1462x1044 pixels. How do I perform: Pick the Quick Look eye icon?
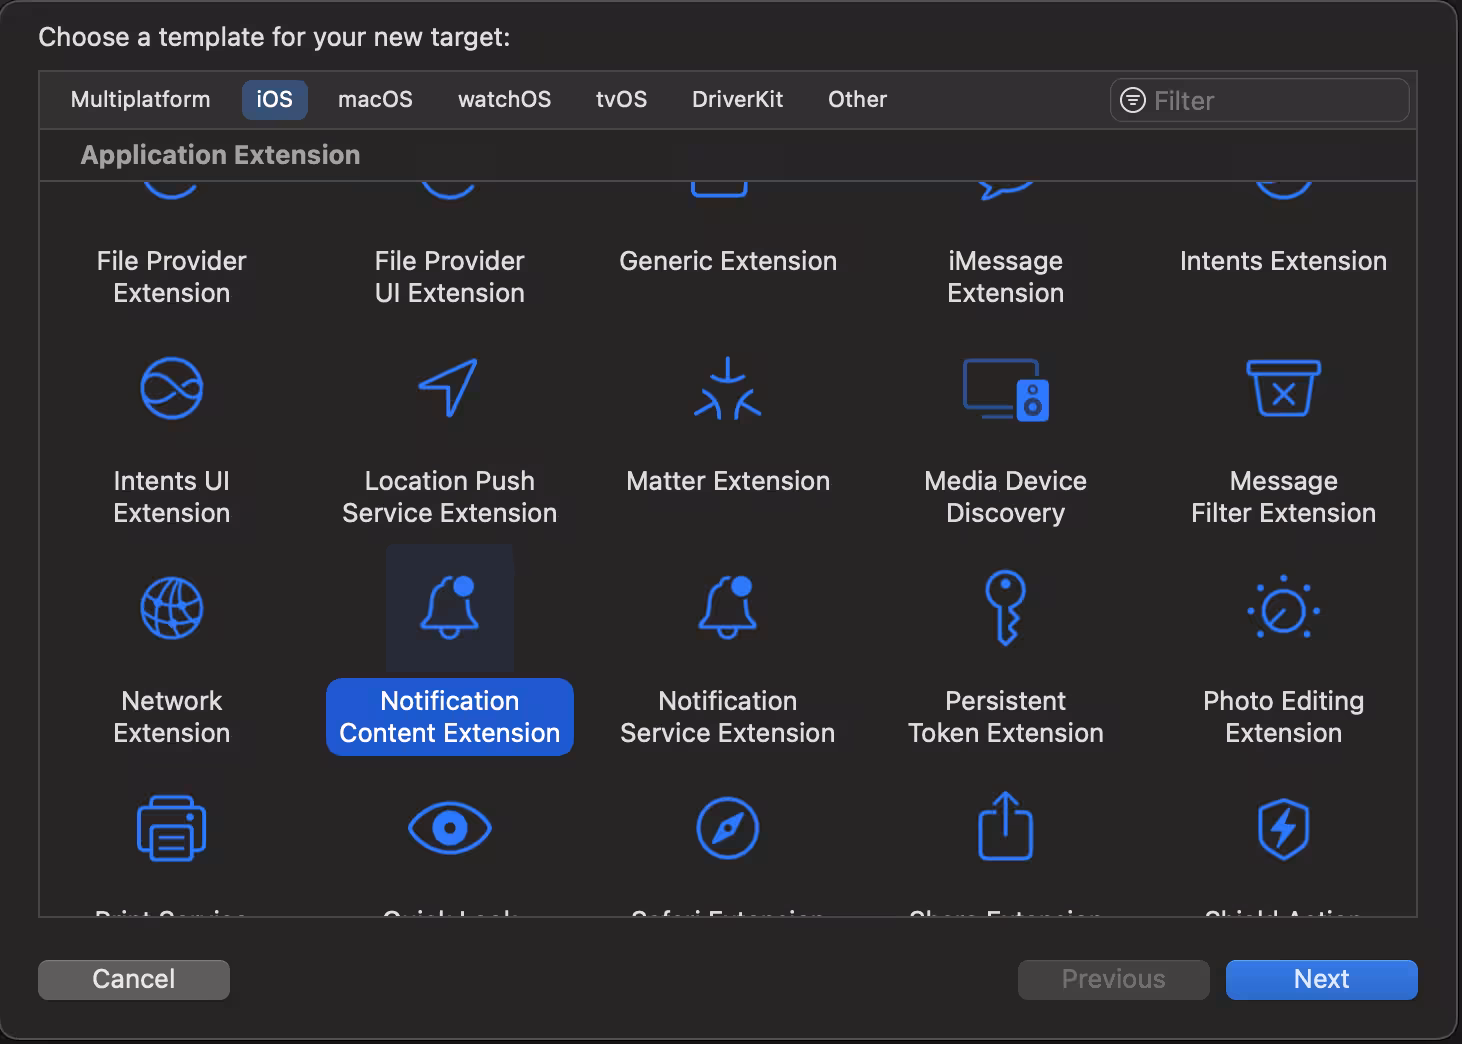[449, 828]
